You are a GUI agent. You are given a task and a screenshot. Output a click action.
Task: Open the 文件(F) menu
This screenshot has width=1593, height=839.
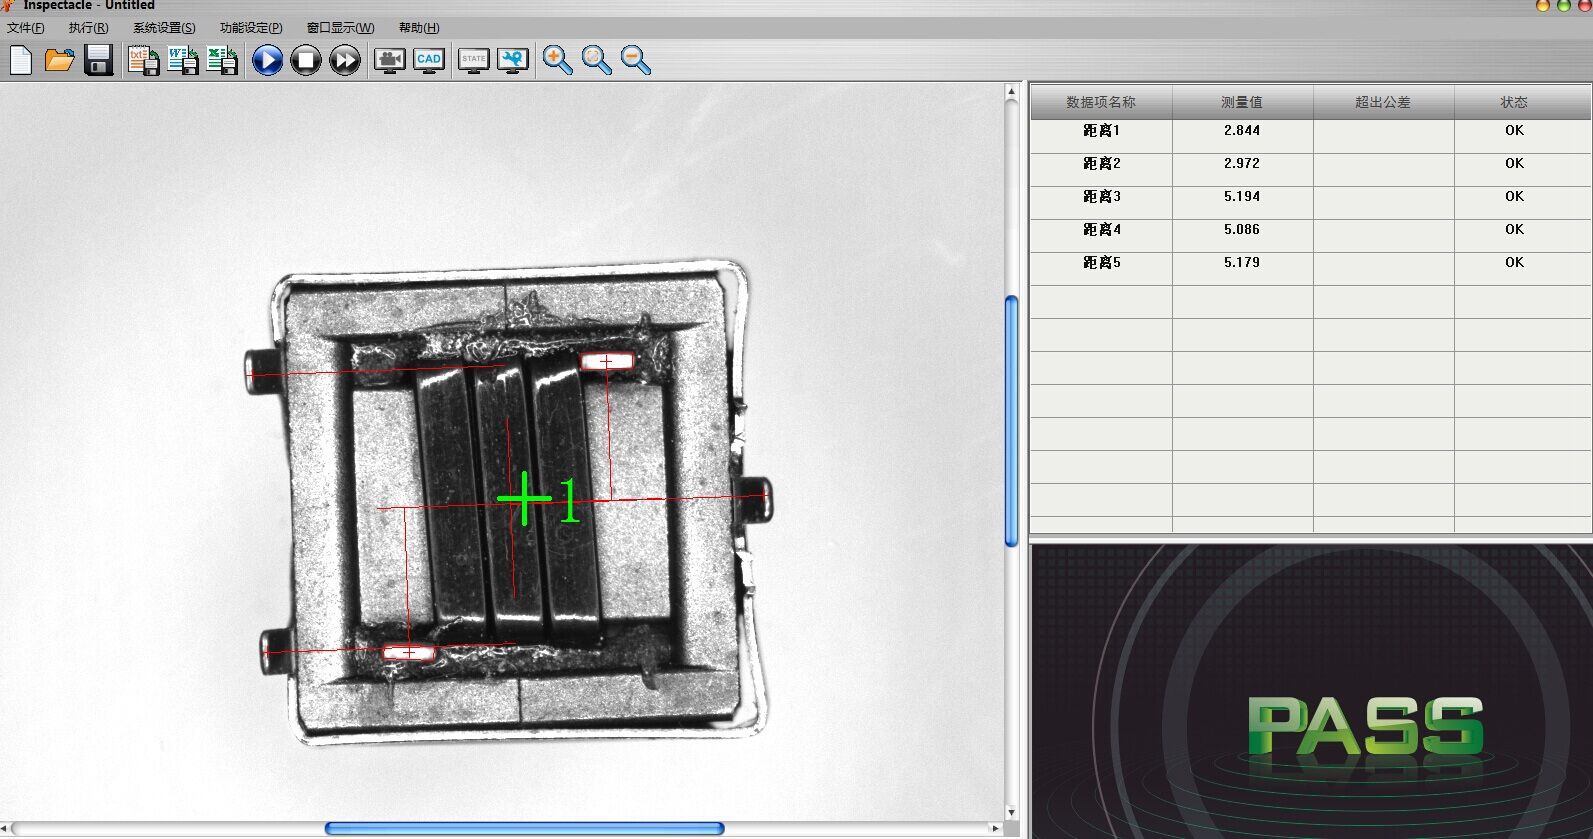coord(25,28)
